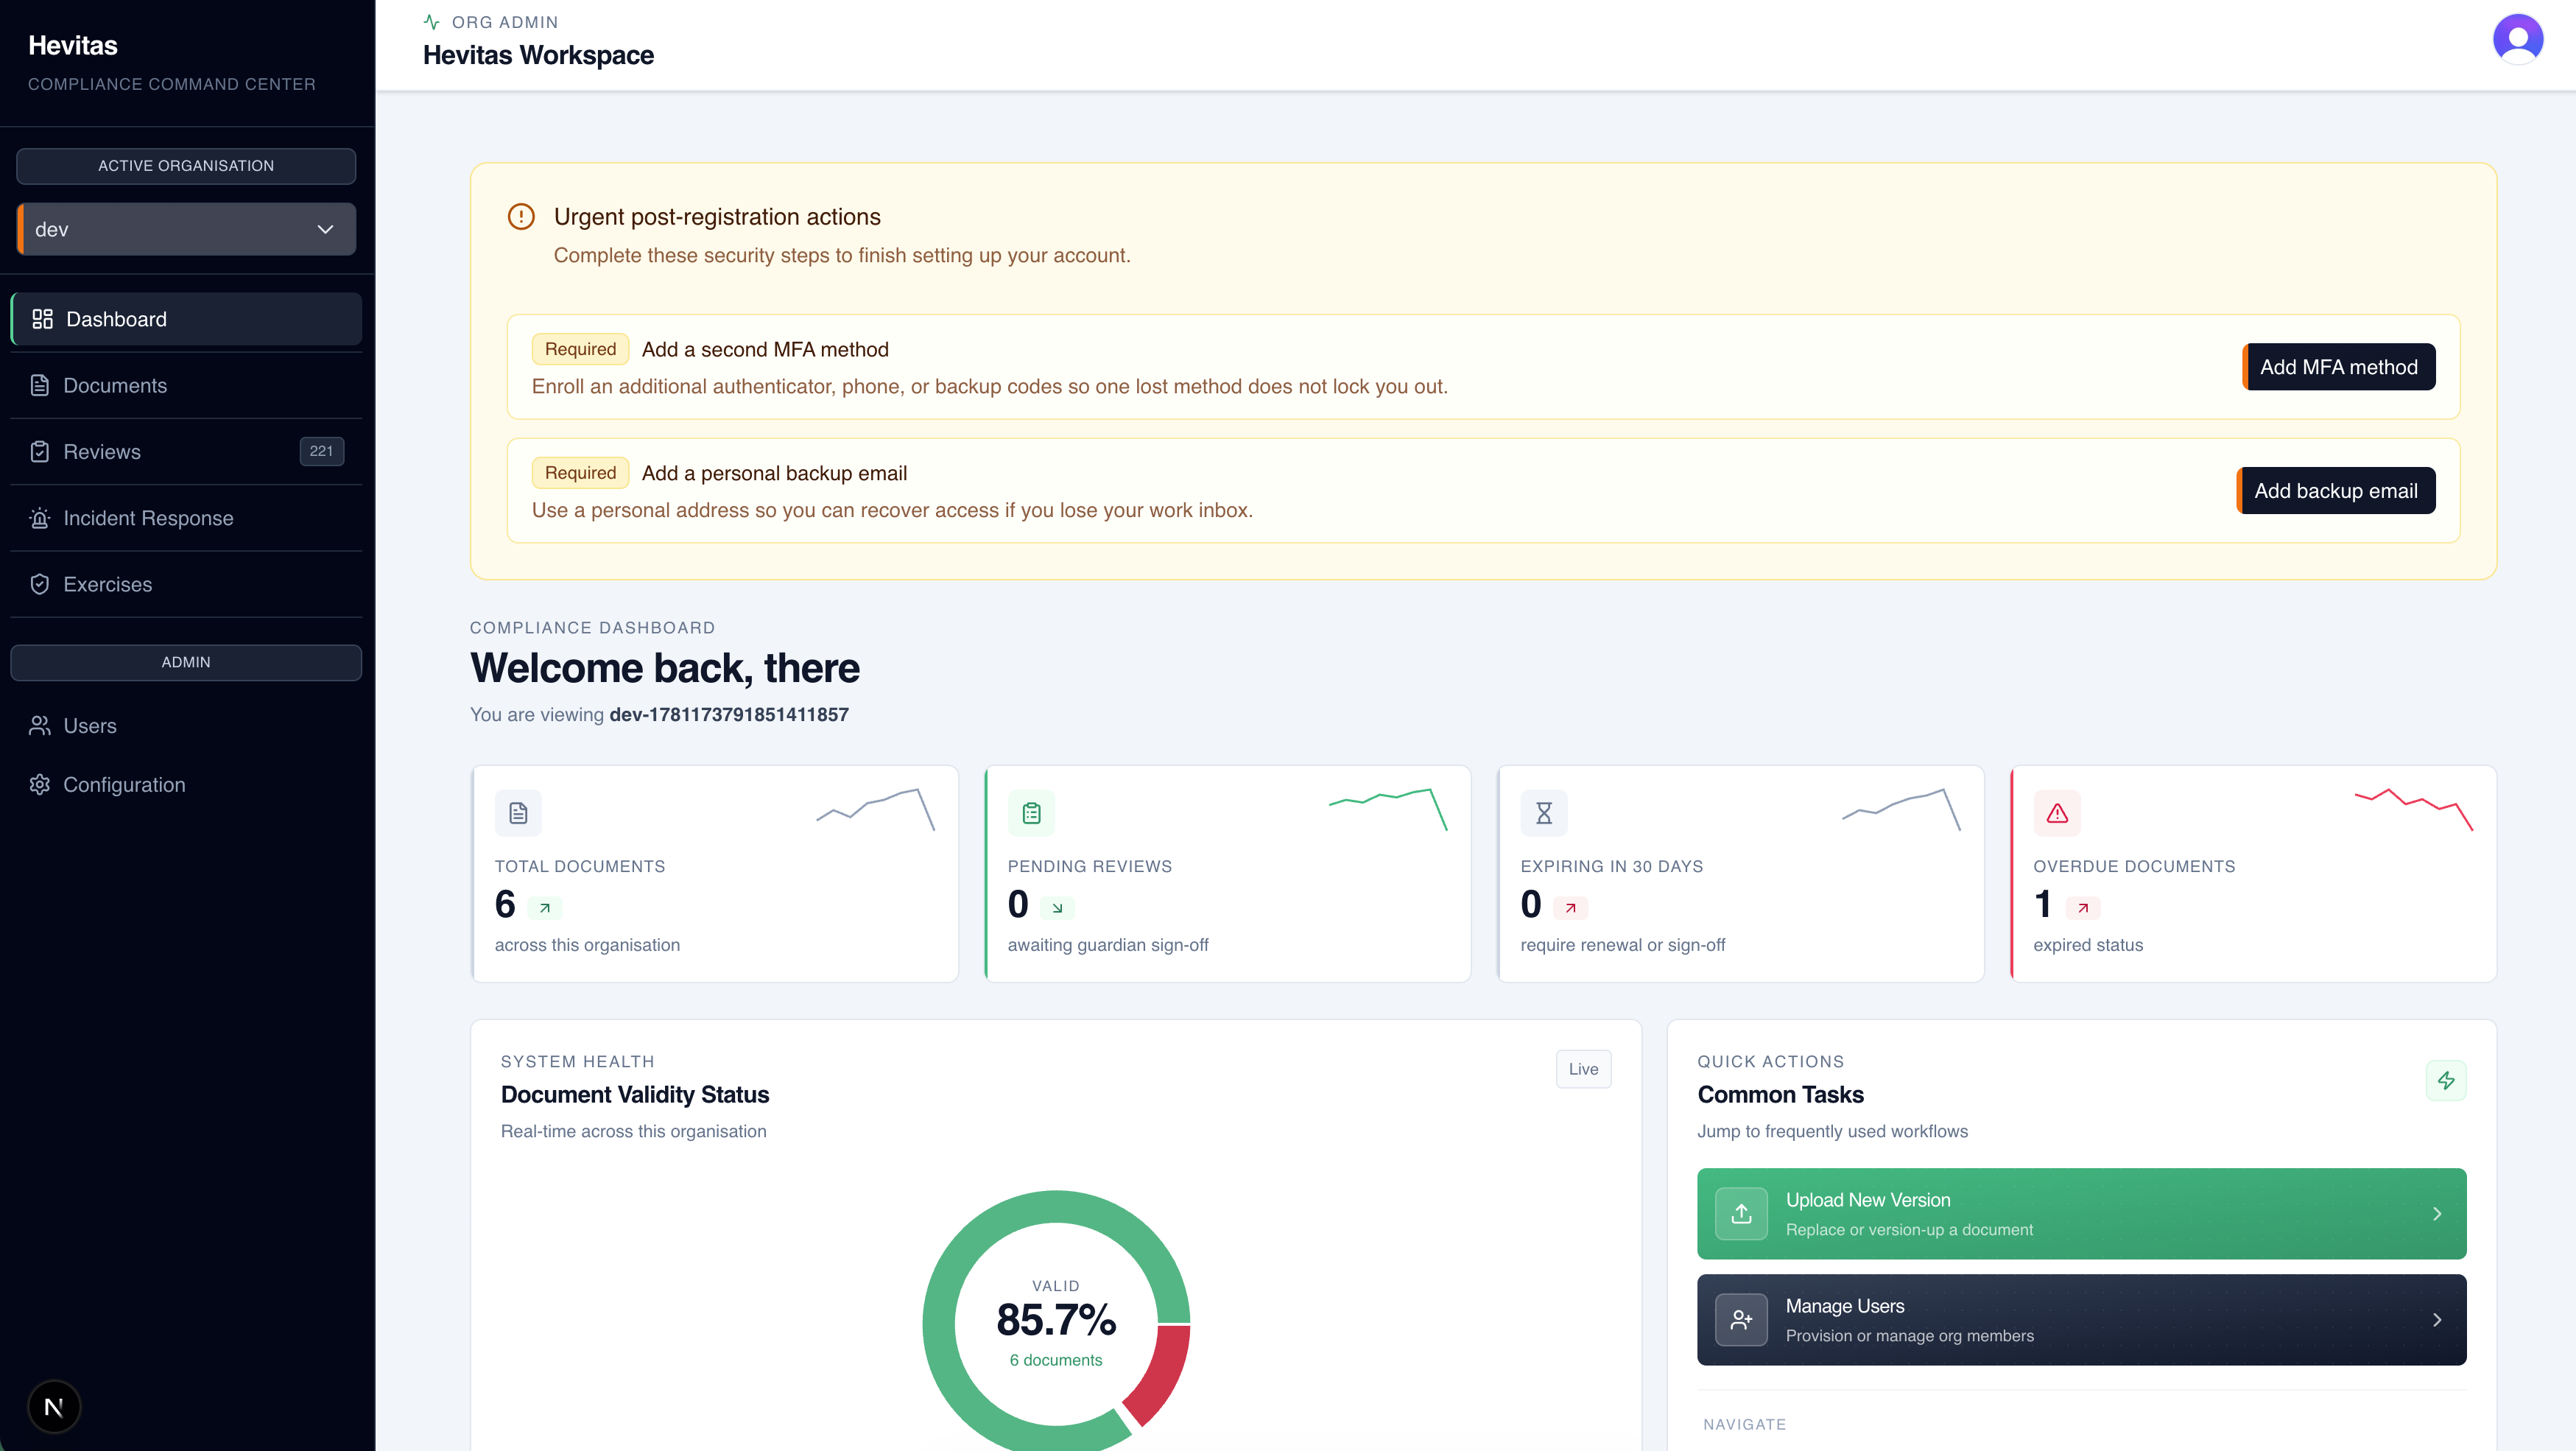
Task: Click the Overdue Documents red sparkline chart
Action: coord(2414,809)
